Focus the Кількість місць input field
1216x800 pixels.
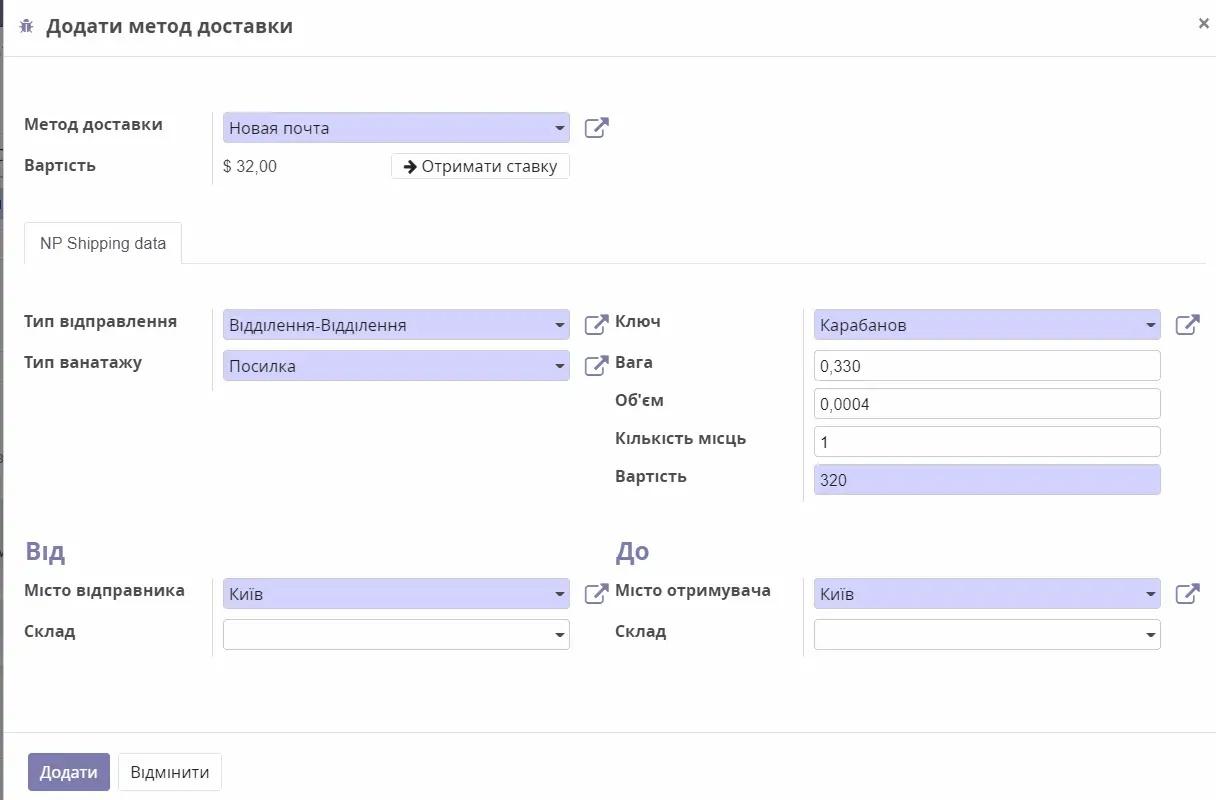click(x=987, y=442)
